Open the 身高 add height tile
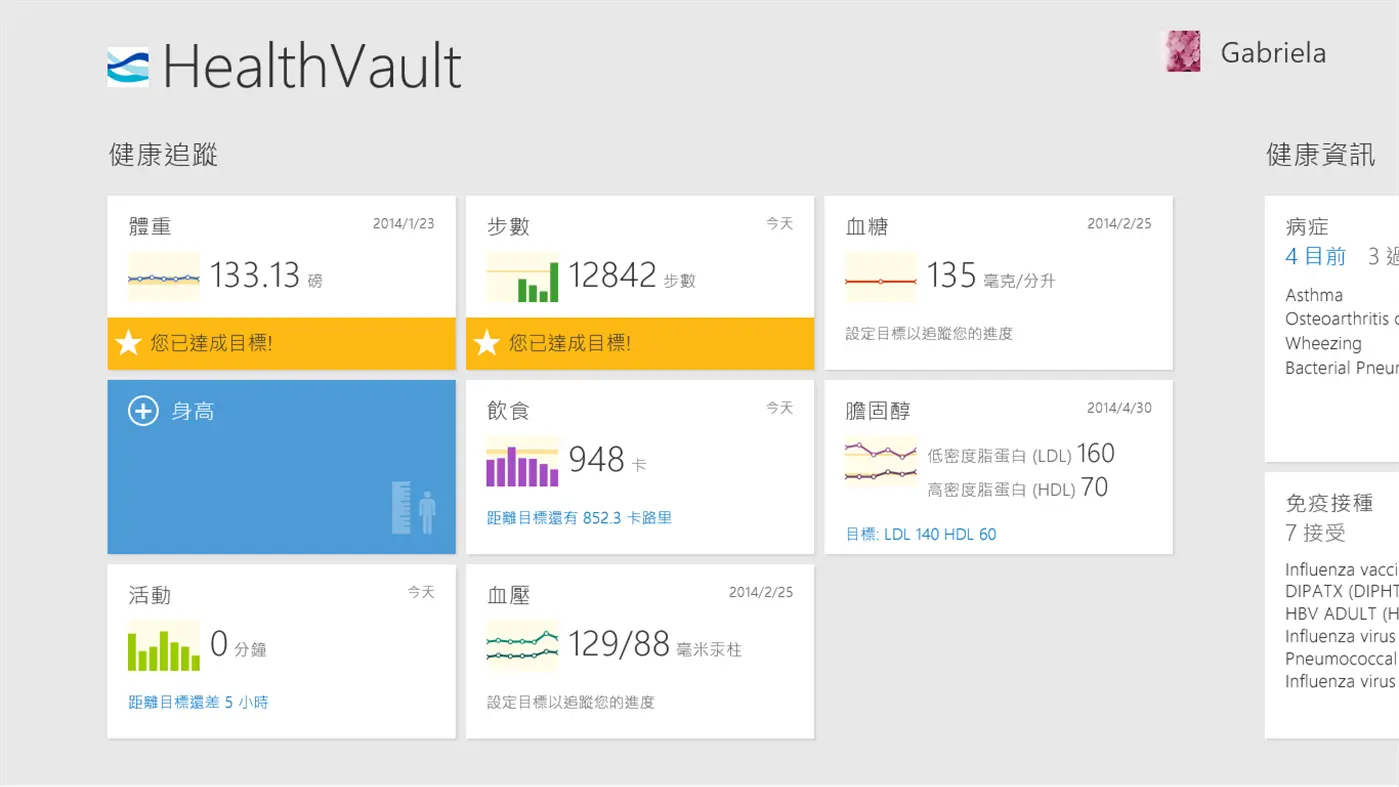This screenshot has height=787, width=1399. pos(282,467)
